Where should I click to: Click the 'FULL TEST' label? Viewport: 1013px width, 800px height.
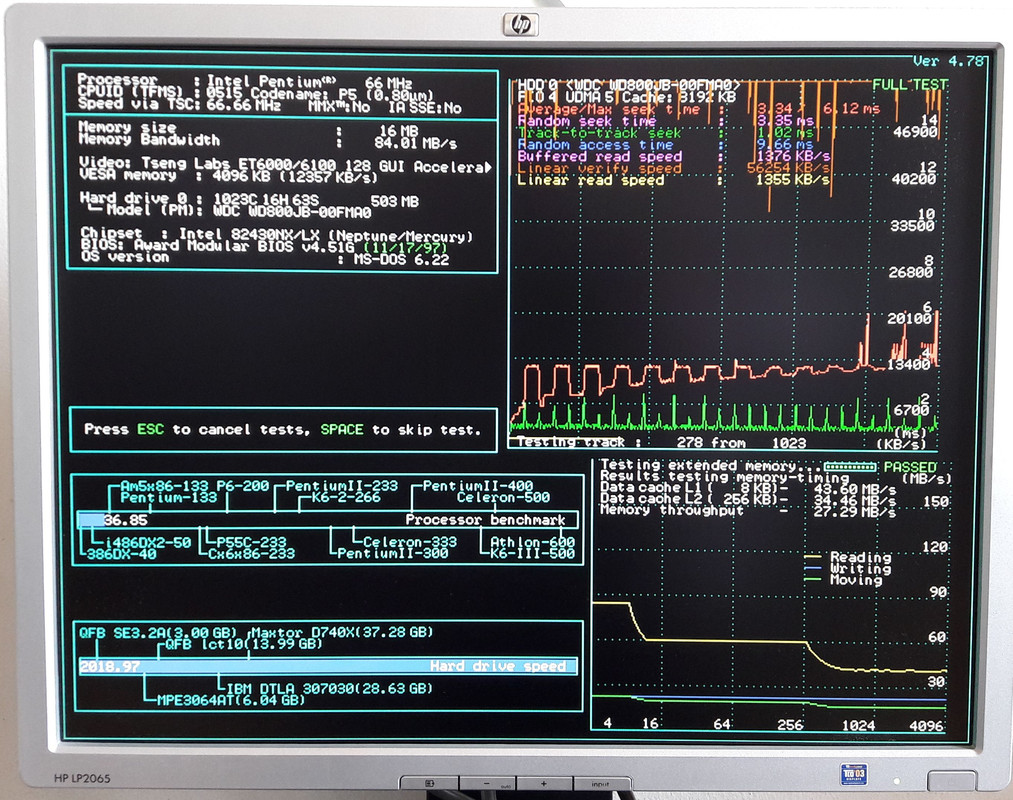pyautogui.click(x=910, y=85)
